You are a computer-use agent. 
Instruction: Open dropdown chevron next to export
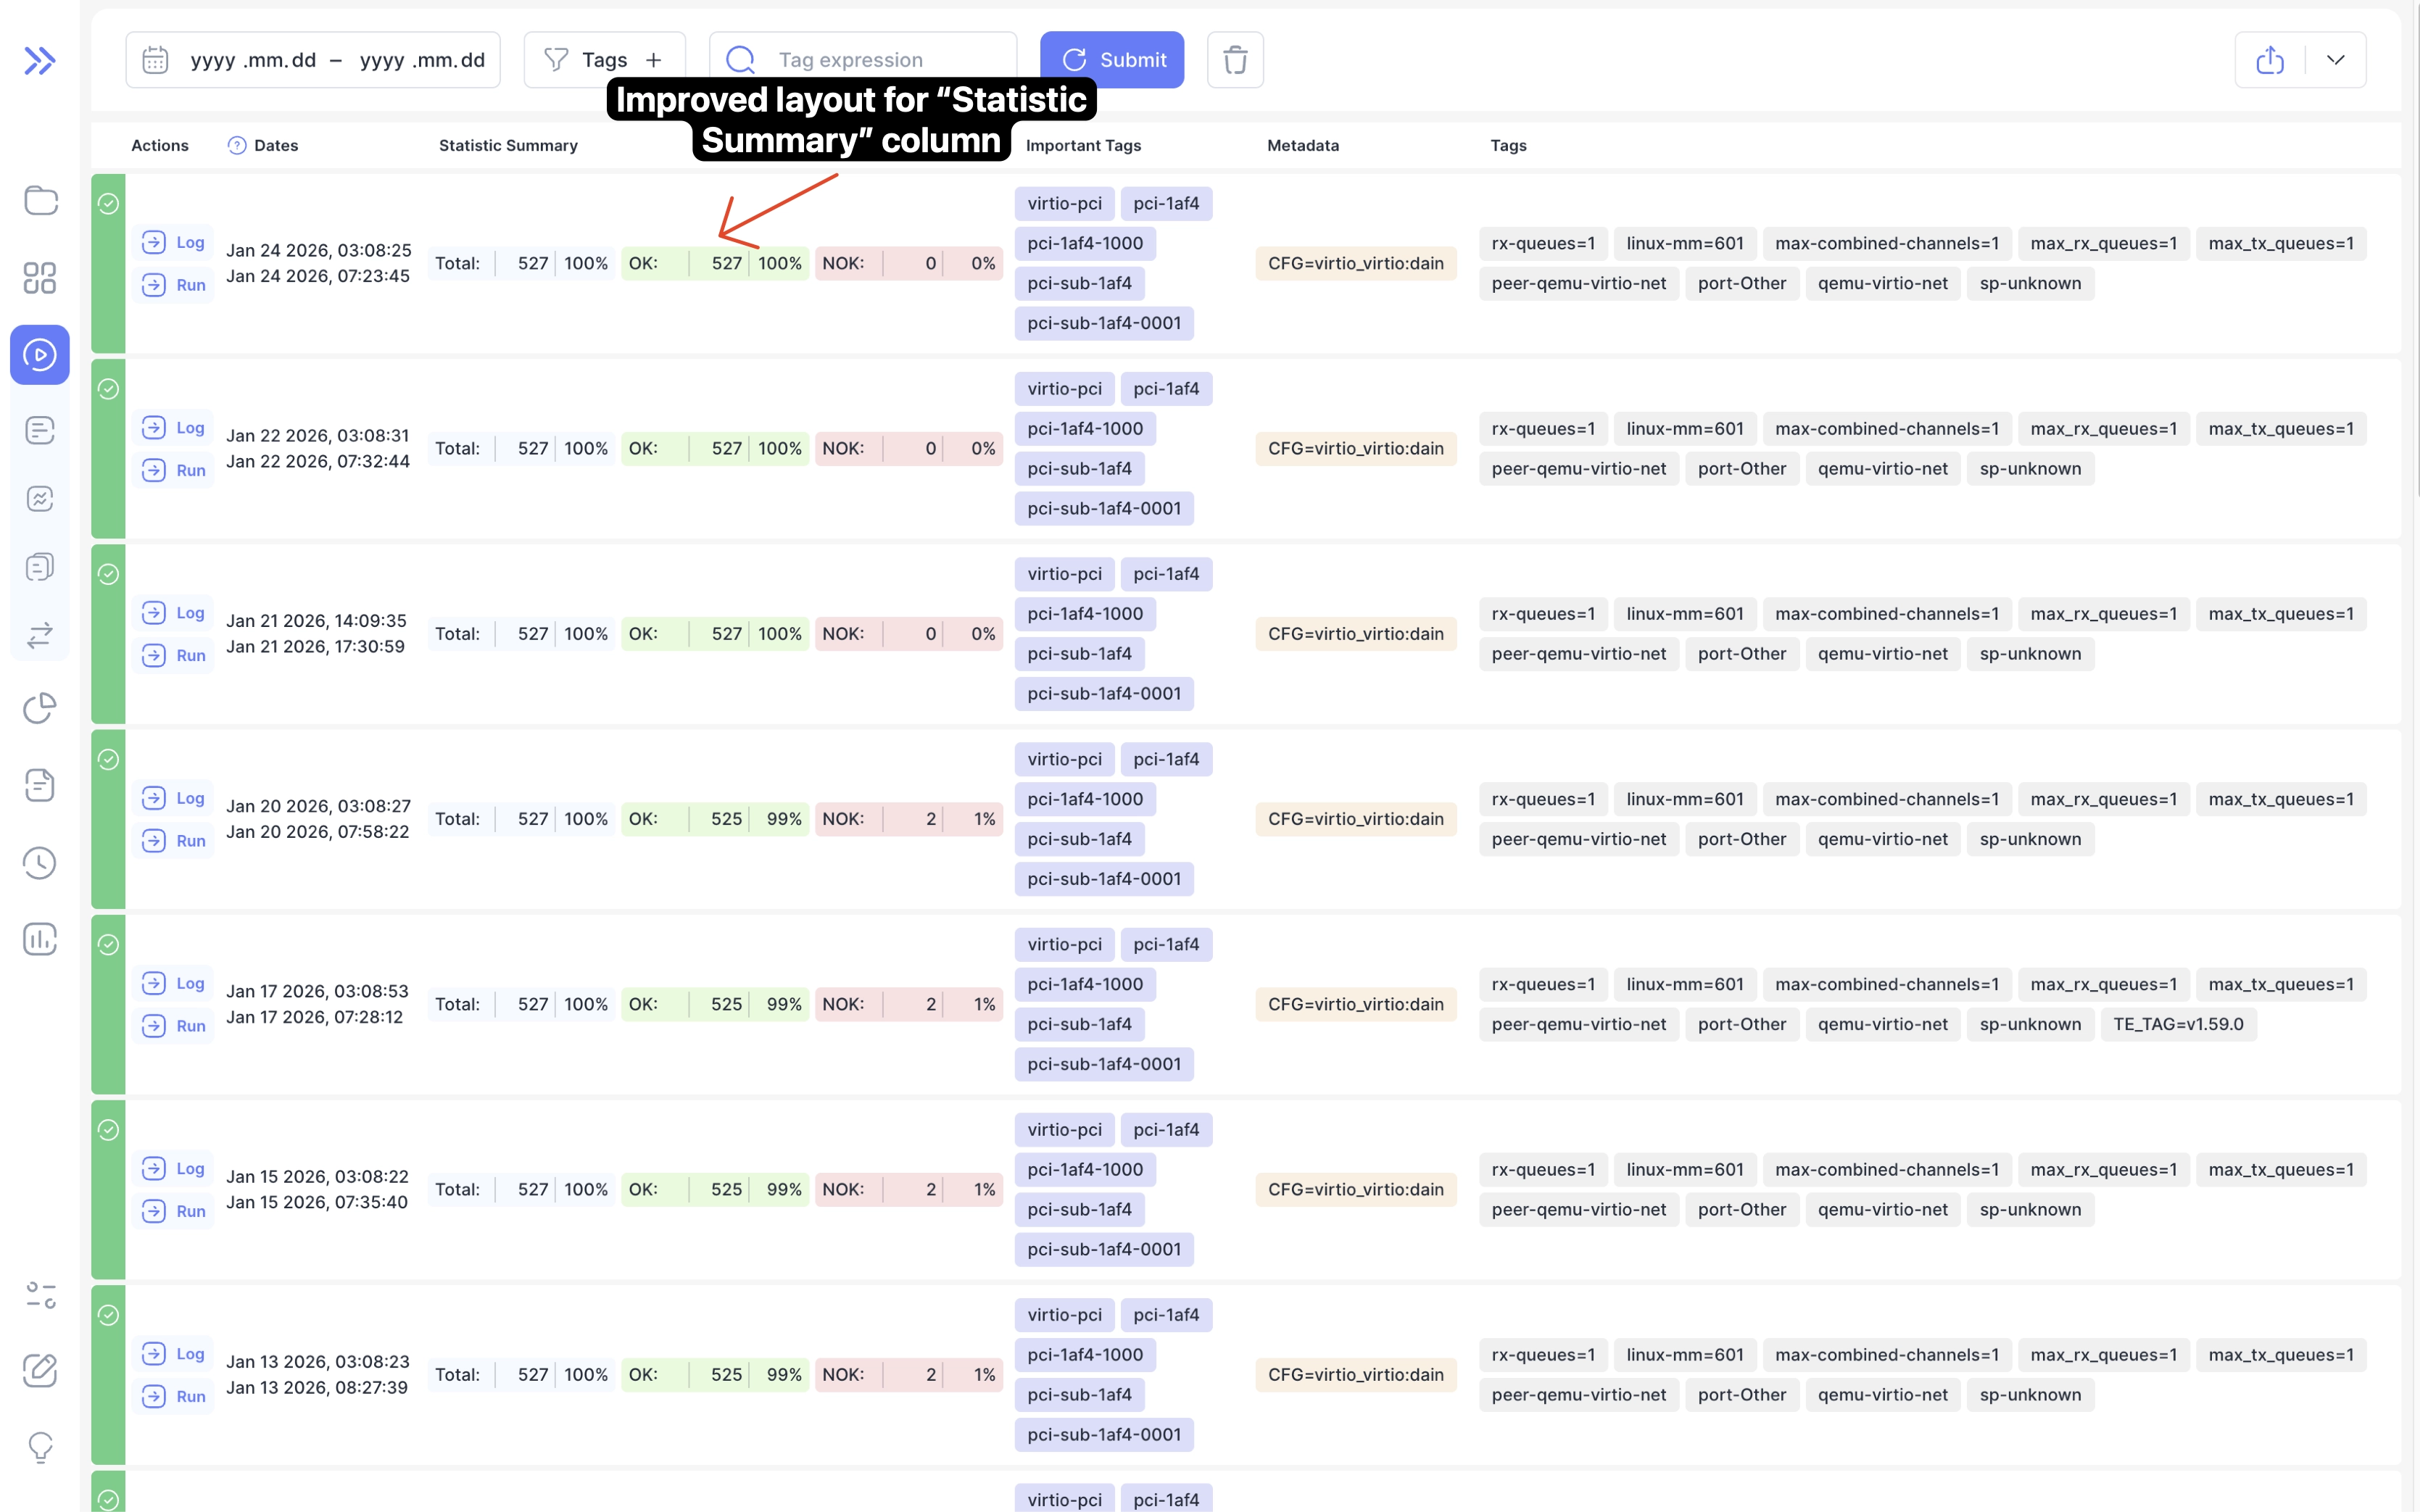point(2336,60)
